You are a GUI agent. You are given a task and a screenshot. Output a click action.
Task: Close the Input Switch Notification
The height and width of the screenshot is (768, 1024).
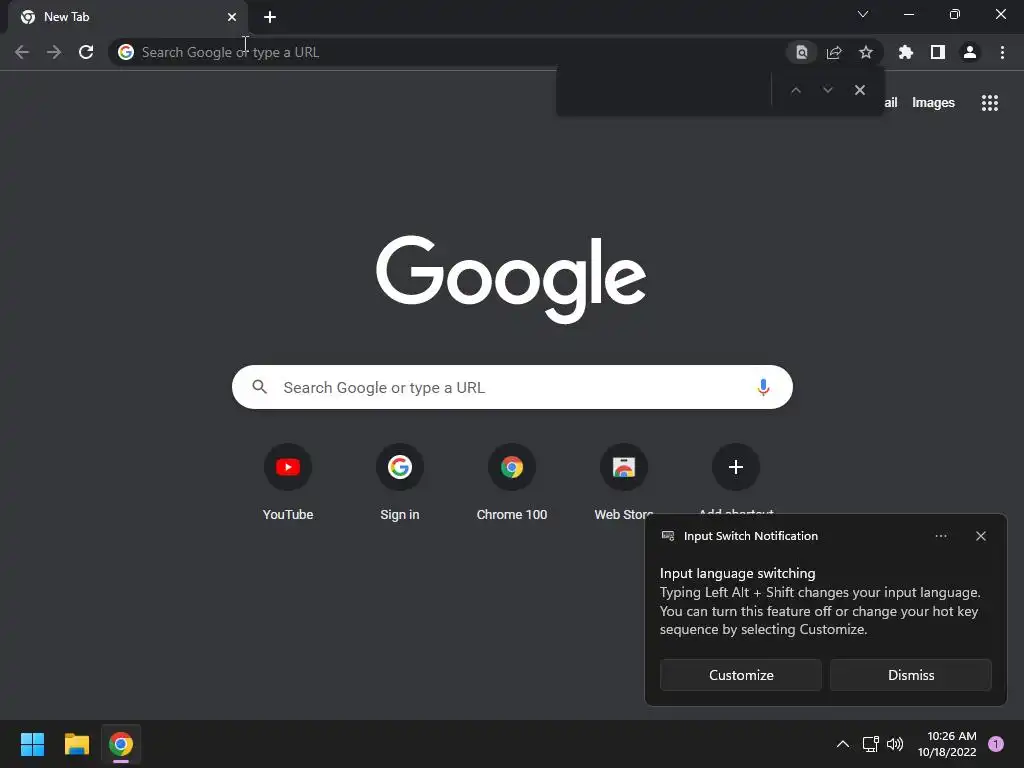[981, 536]
